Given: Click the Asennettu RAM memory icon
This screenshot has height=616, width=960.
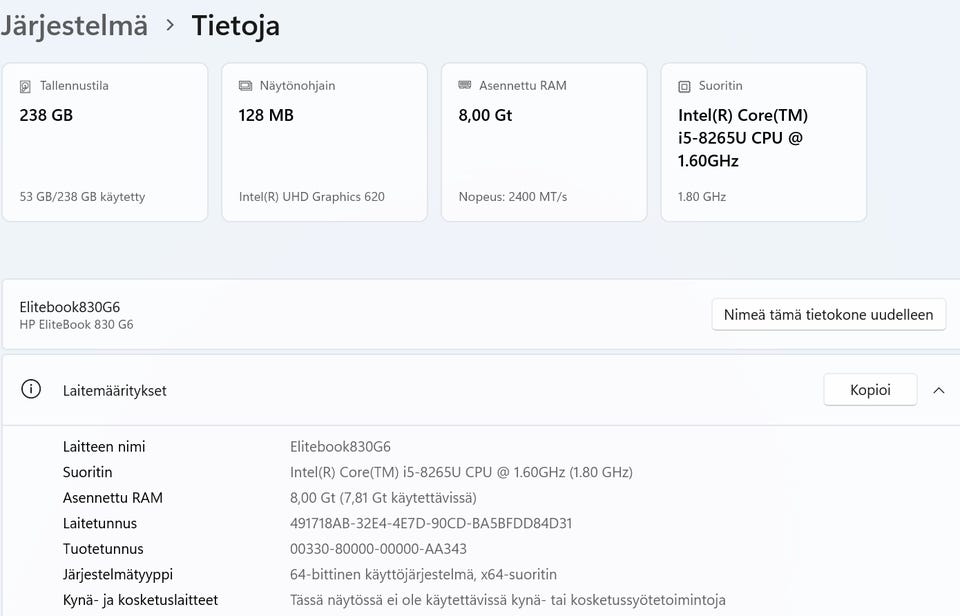Looking at the screenshot, I should (x=465, y=86).
